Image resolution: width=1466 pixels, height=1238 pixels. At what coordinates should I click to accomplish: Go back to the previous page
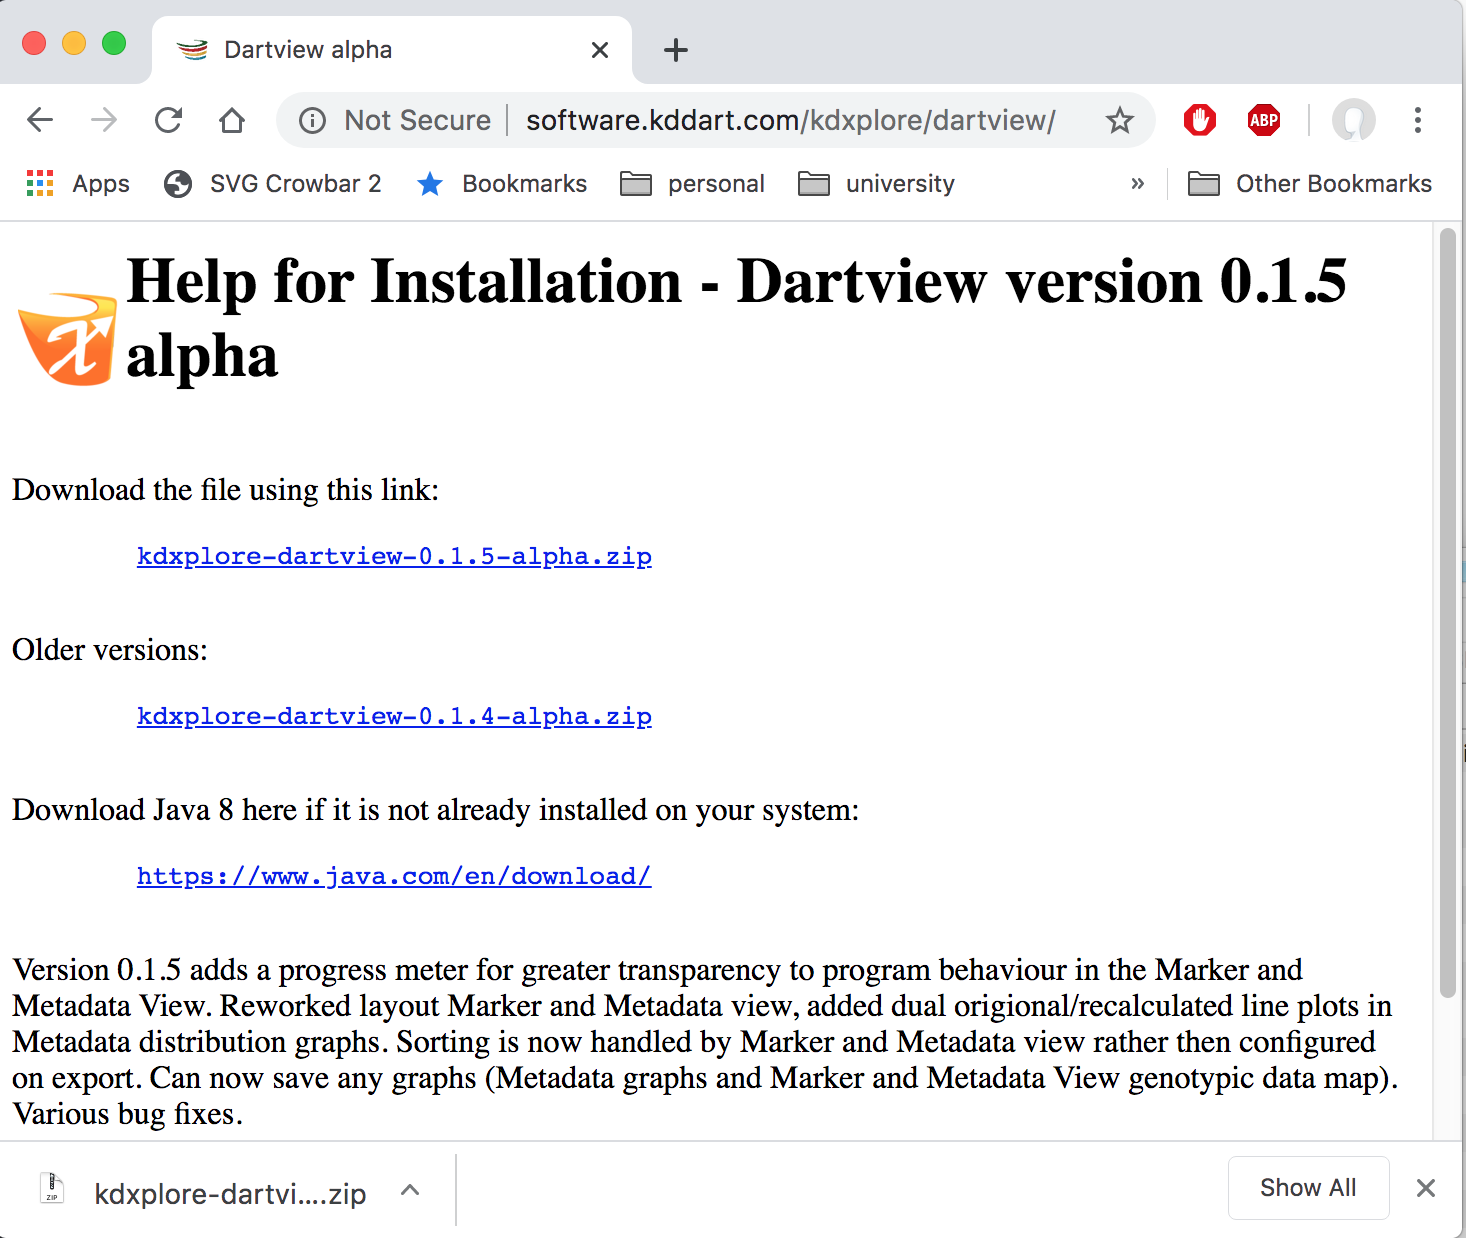tap(40, 120)
